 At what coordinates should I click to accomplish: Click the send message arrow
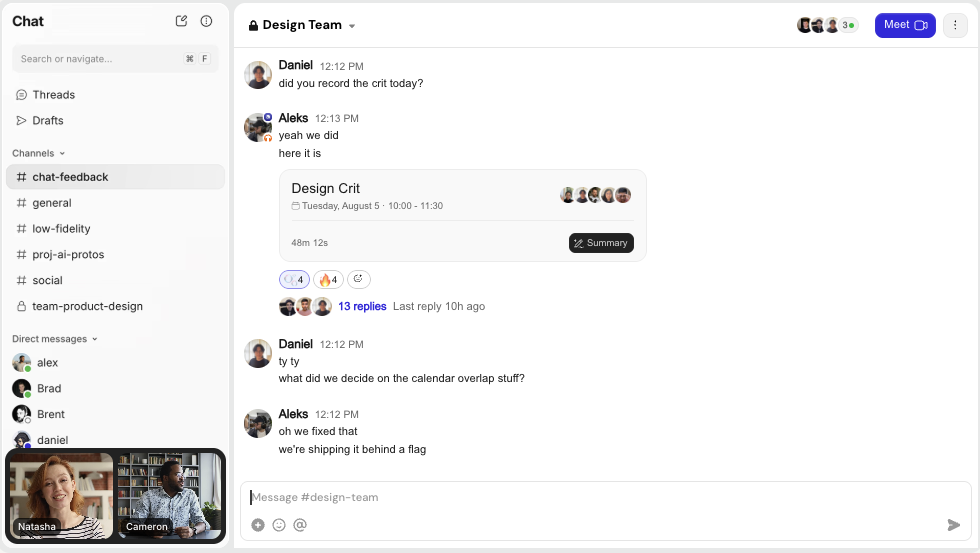pos(953,525)
